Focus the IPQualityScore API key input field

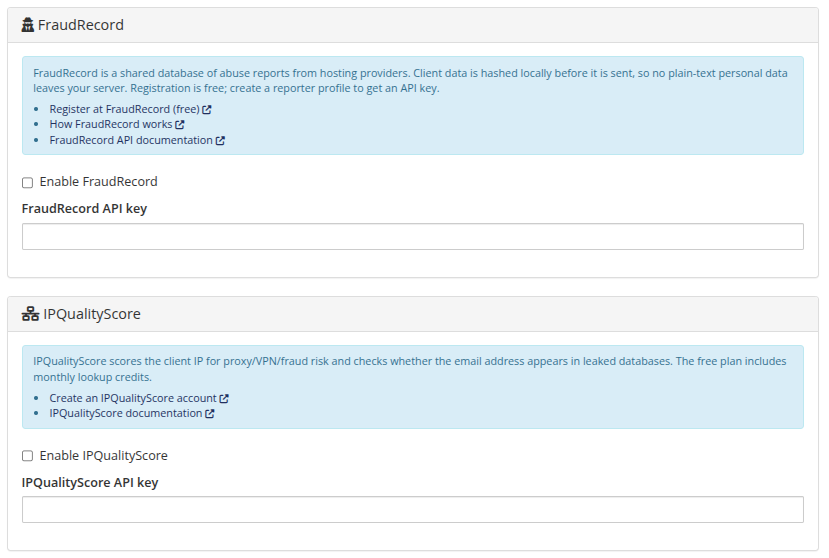pyautogui.click(x=413, y=510)
